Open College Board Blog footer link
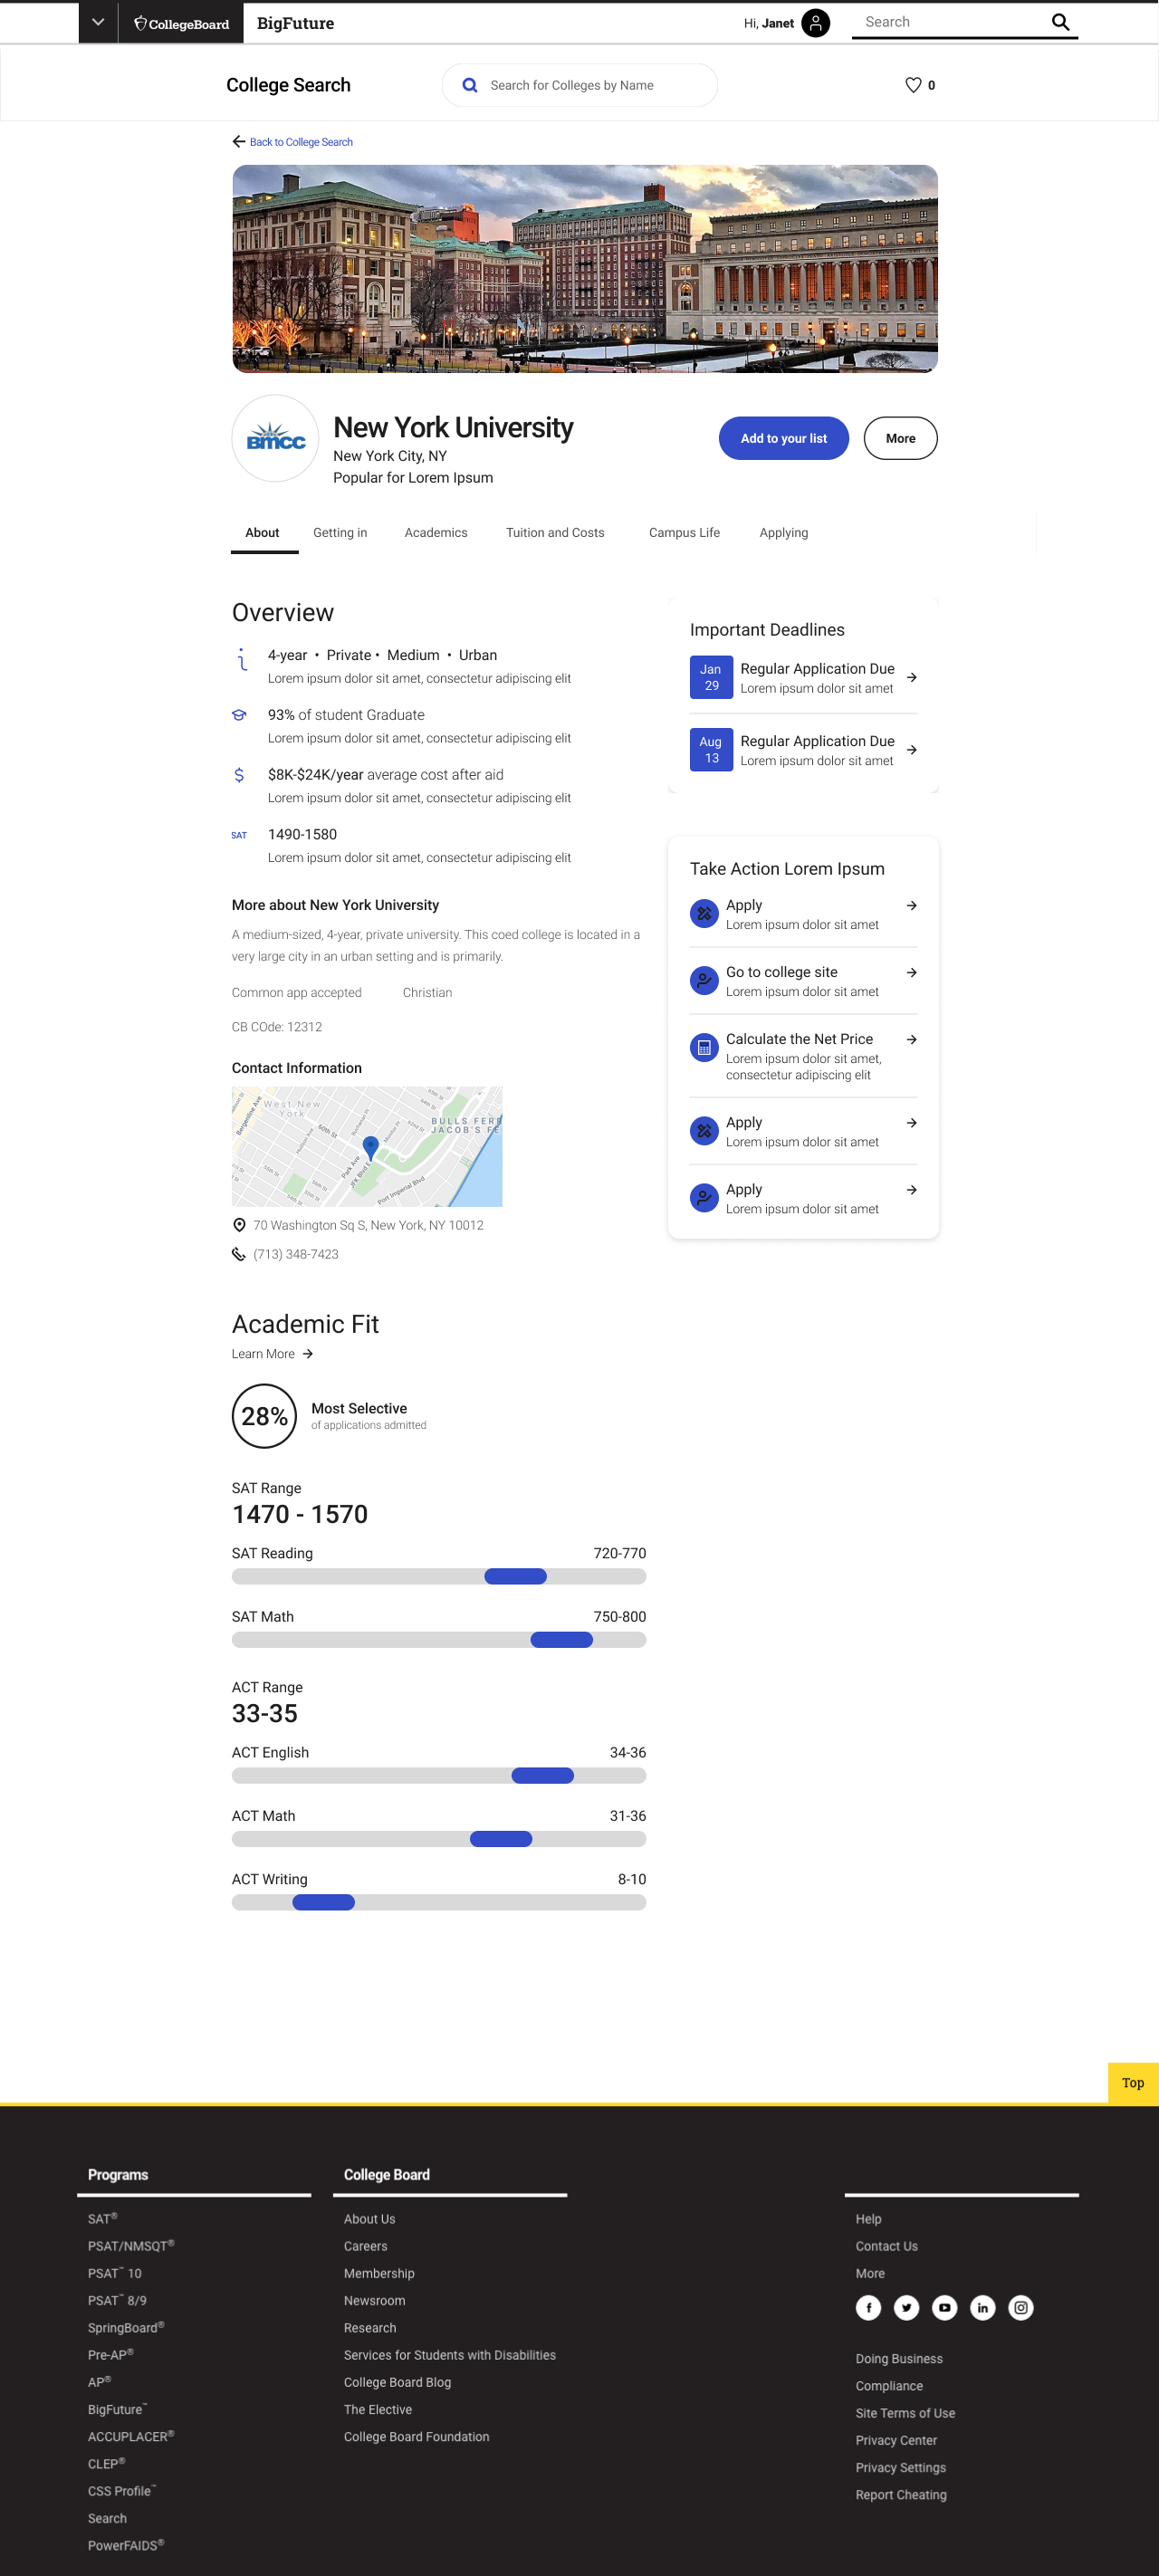 pos(398,2382)
